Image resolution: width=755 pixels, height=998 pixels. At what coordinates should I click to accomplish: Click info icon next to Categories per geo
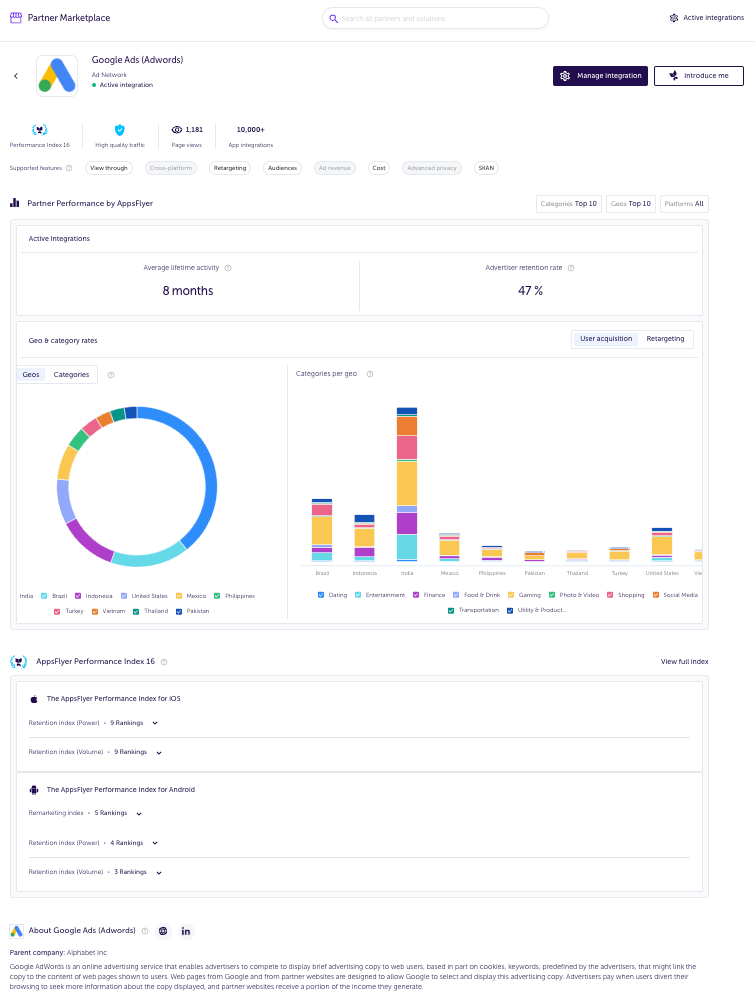tap(370, 374)
